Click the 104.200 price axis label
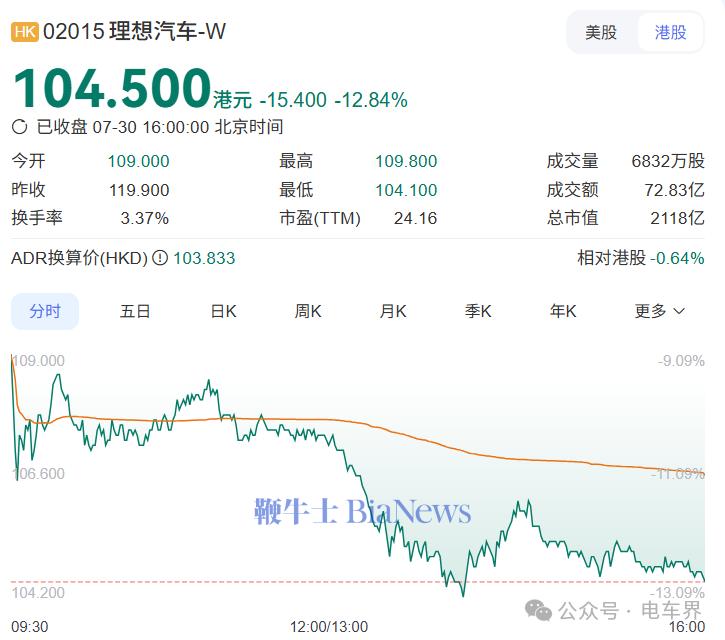The height and width of the screenshot is (640, 725). tap(38, 593)
